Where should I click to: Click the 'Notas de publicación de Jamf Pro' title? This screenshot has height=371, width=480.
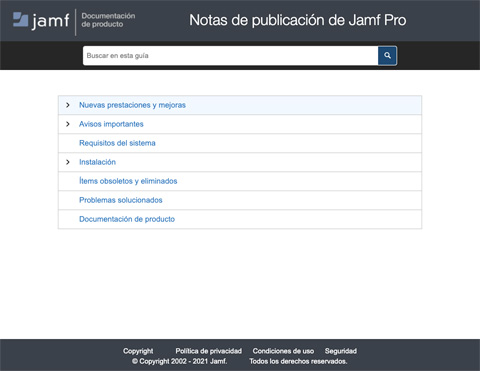tap(298, 20)
